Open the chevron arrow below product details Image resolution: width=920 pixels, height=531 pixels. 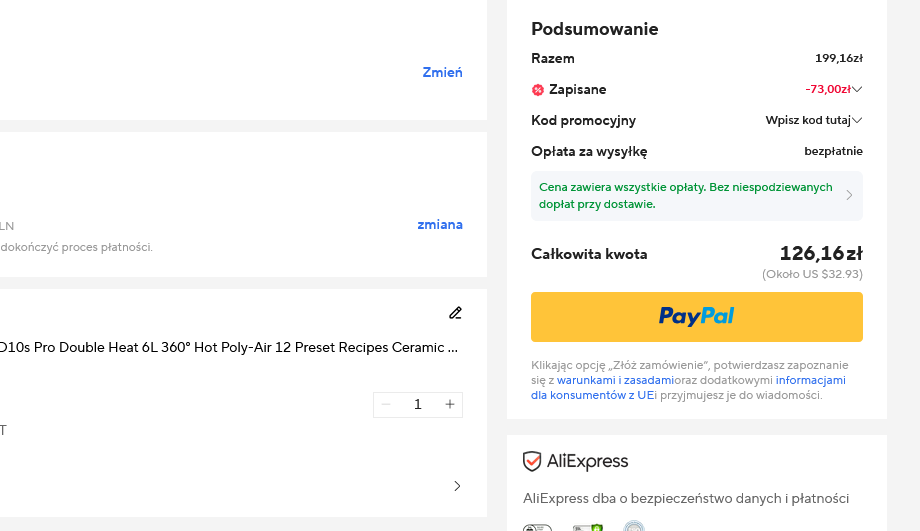coord(457,486)
